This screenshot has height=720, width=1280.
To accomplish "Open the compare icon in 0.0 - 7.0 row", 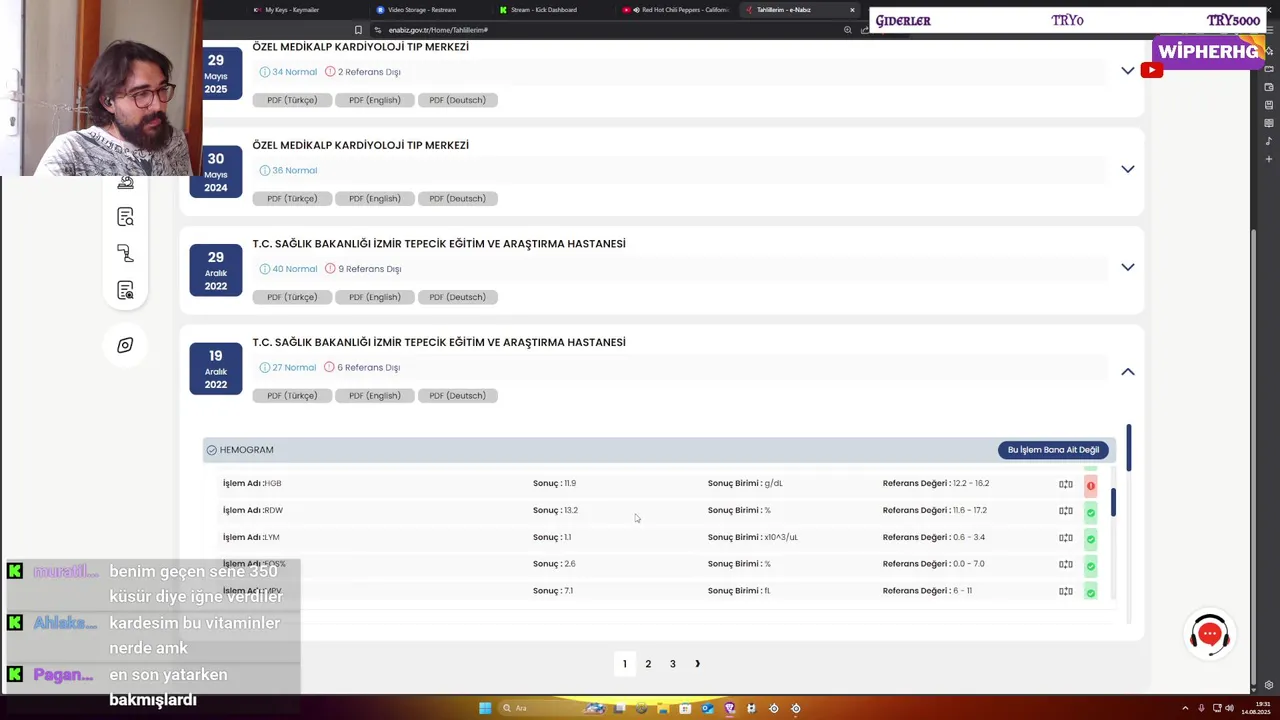I will (x=1066, y=564).
